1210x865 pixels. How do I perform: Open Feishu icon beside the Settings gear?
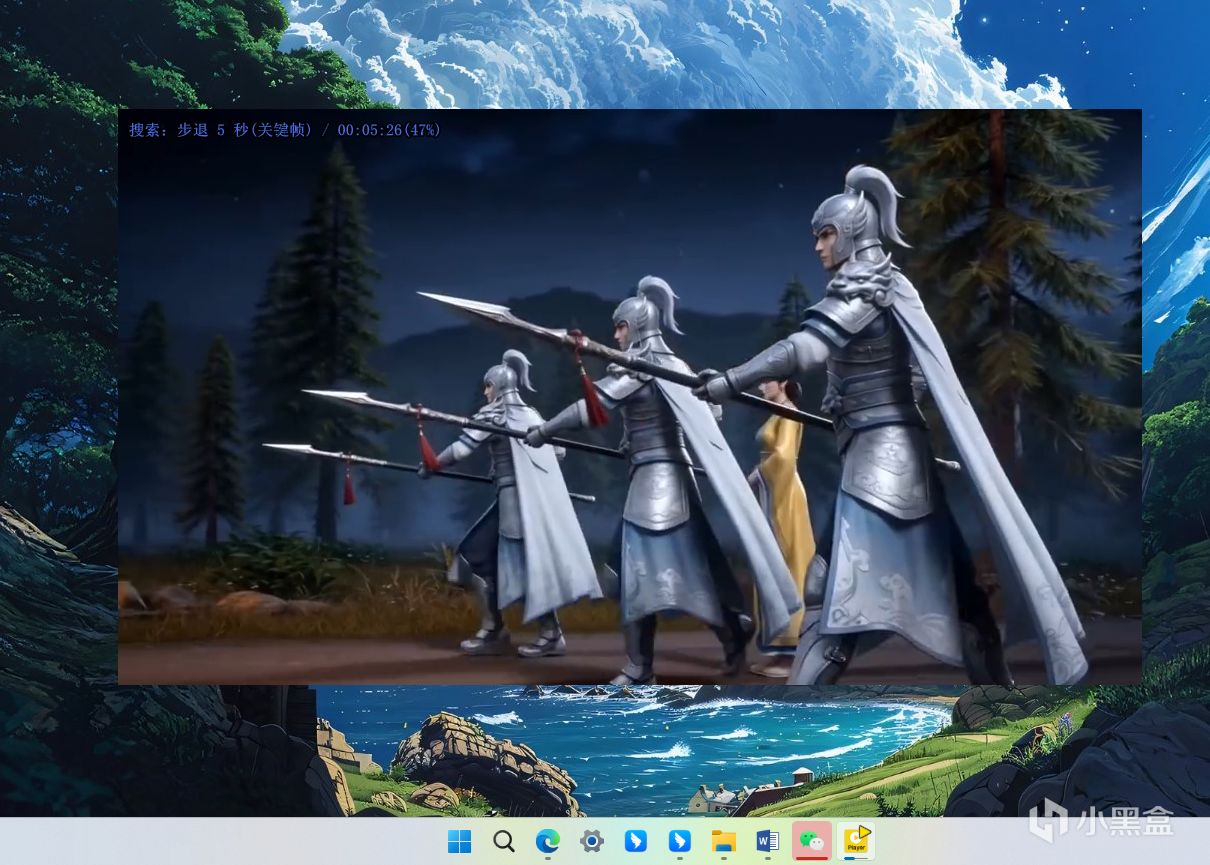point(636,841)
